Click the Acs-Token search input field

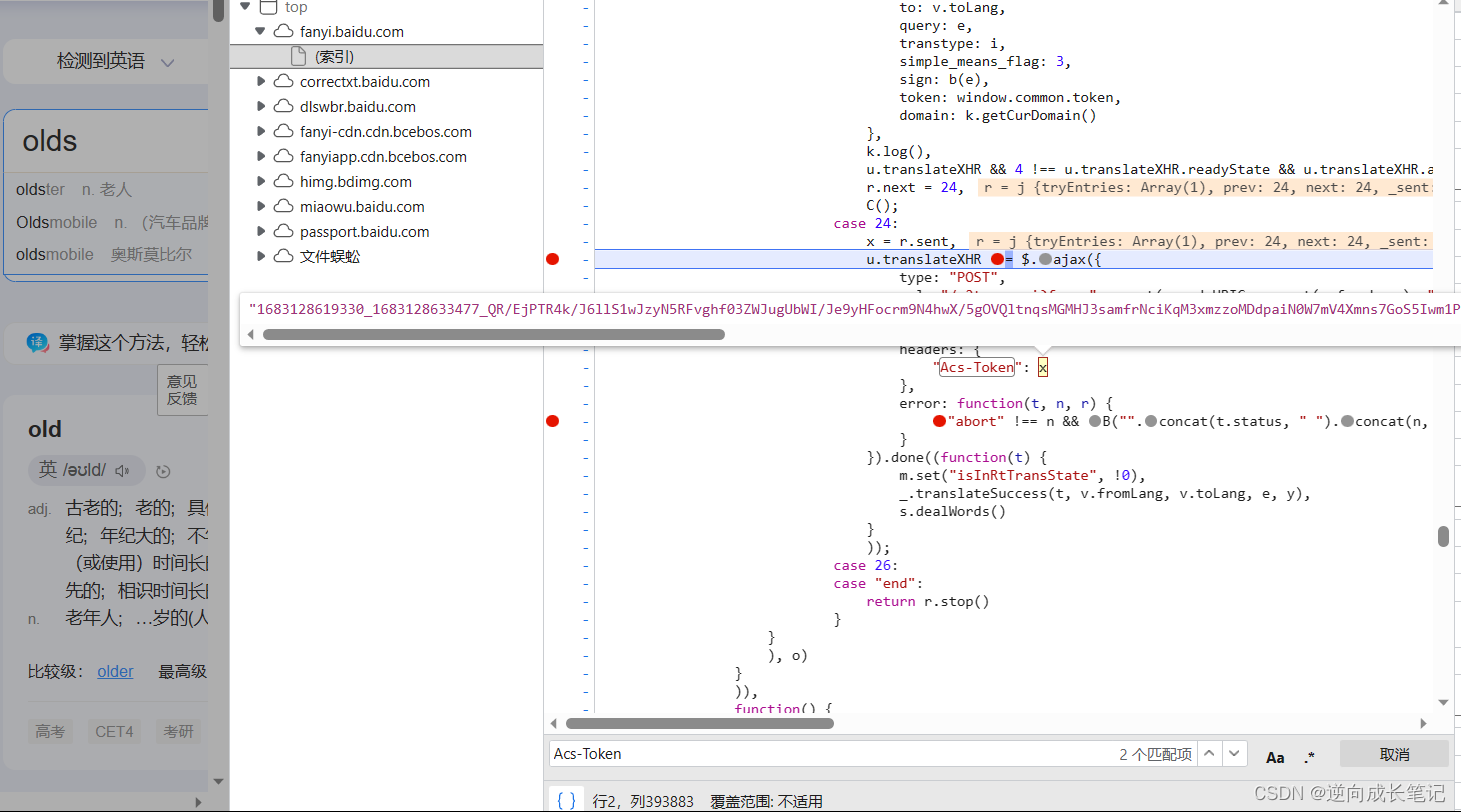[832, 754]
